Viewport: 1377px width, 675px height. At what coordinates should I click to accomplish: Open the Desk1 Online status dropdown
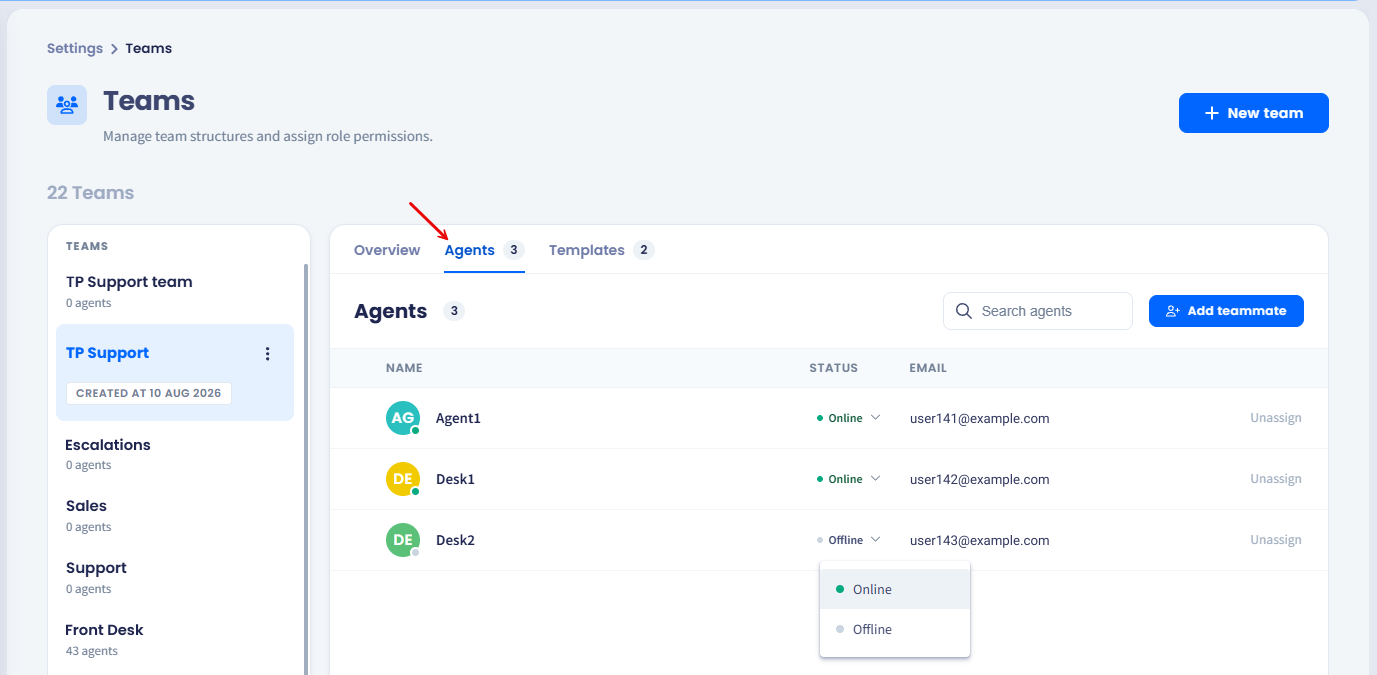[848, 479]
